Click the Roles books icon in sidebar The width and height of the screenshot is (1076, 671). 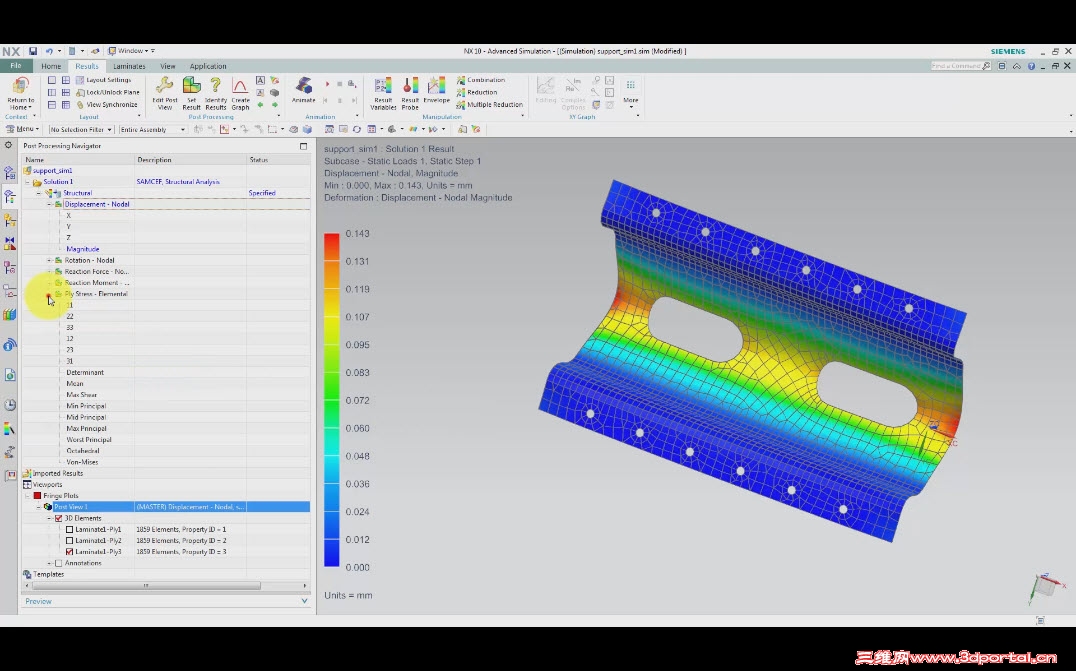pyautogui.click(x=10, y=315)
